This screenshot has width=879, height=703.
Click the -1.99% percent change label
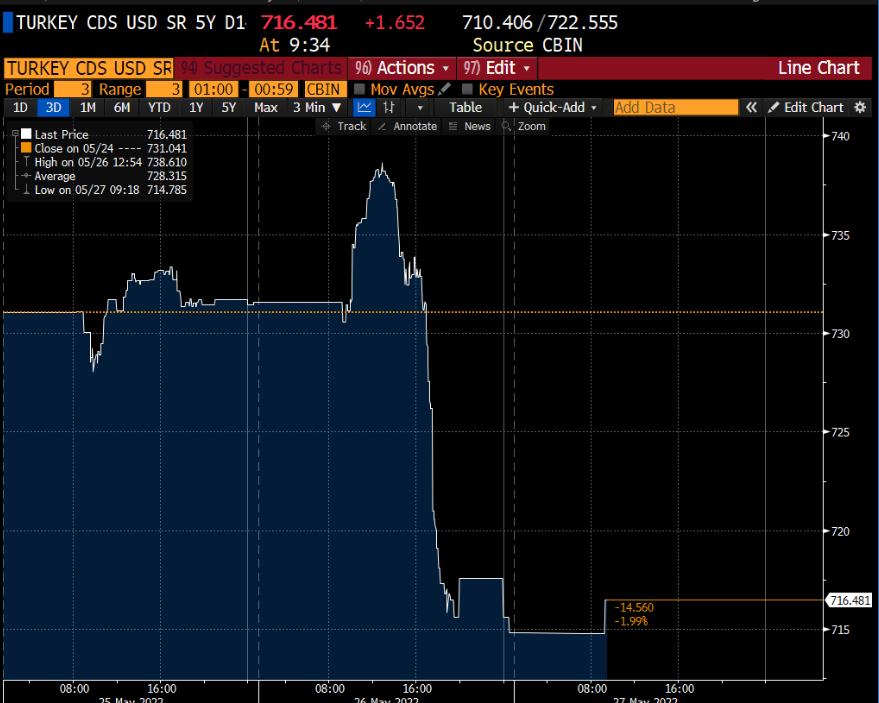(631, 621)
